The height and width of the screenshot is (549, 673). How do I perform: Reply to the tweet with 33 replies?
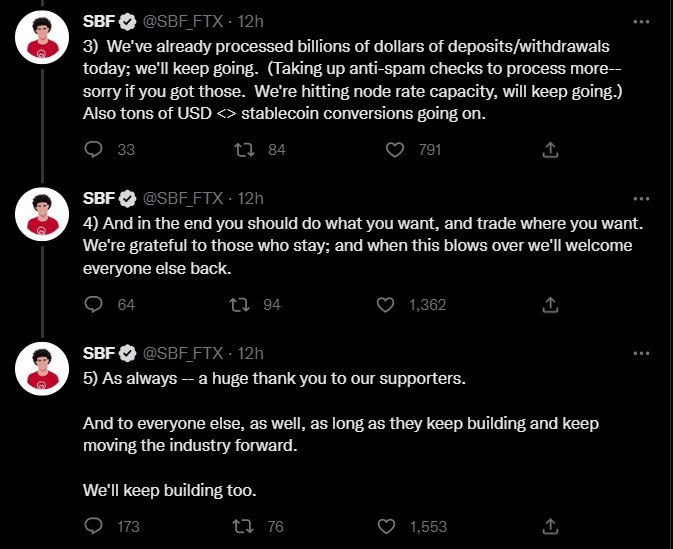93,150
